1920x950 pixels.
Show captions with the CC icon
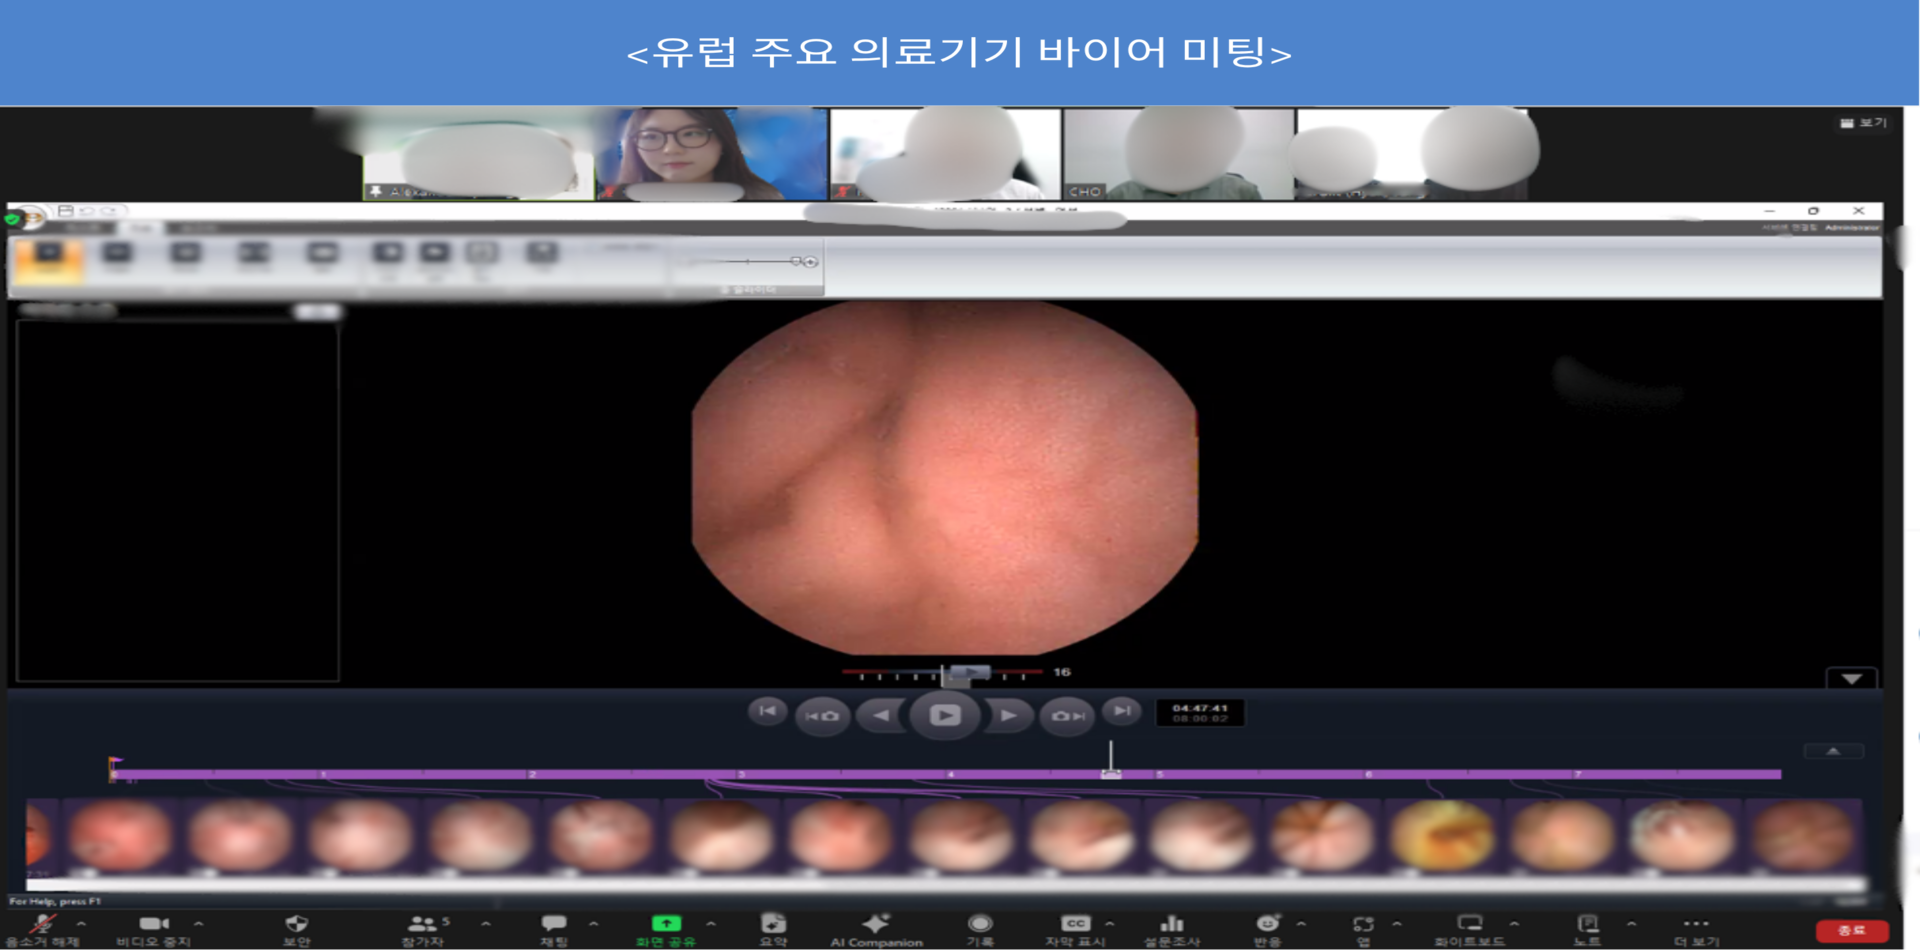coord(1075,923)
